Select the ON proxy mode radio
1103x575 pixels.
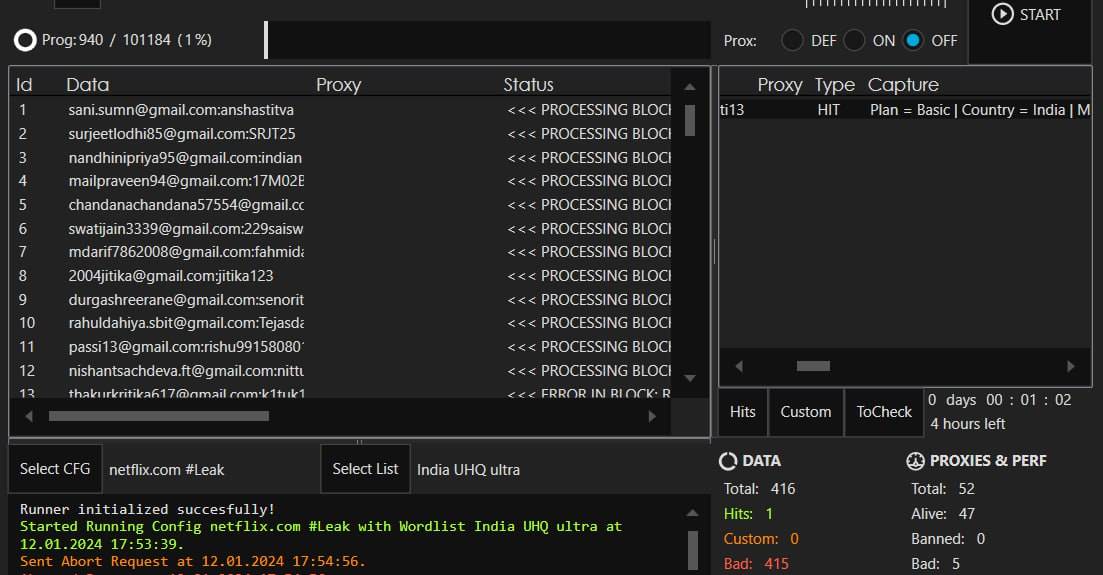[854, 40]
